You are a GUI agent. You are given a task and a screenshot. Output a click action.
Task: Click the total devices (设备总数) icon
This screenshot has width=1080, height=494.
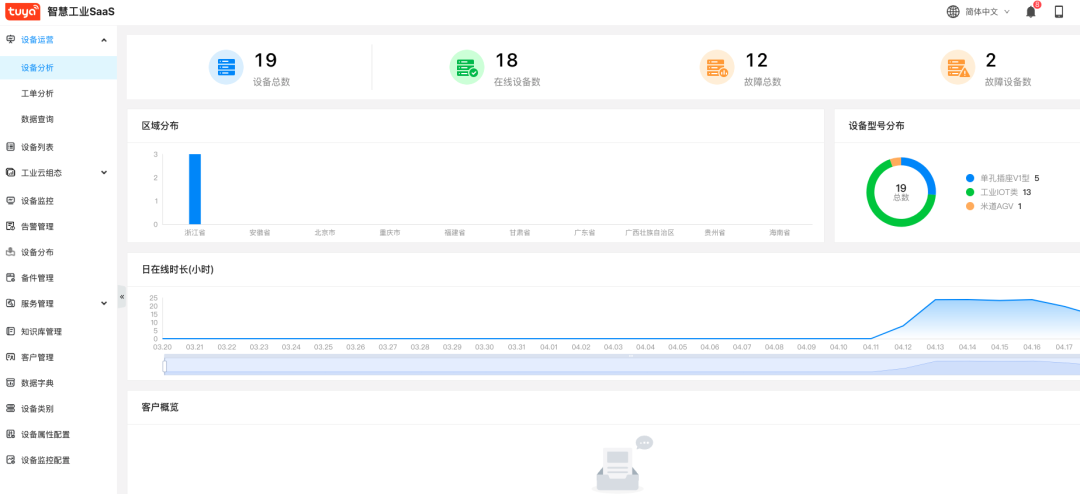click(x=226, y=68)
